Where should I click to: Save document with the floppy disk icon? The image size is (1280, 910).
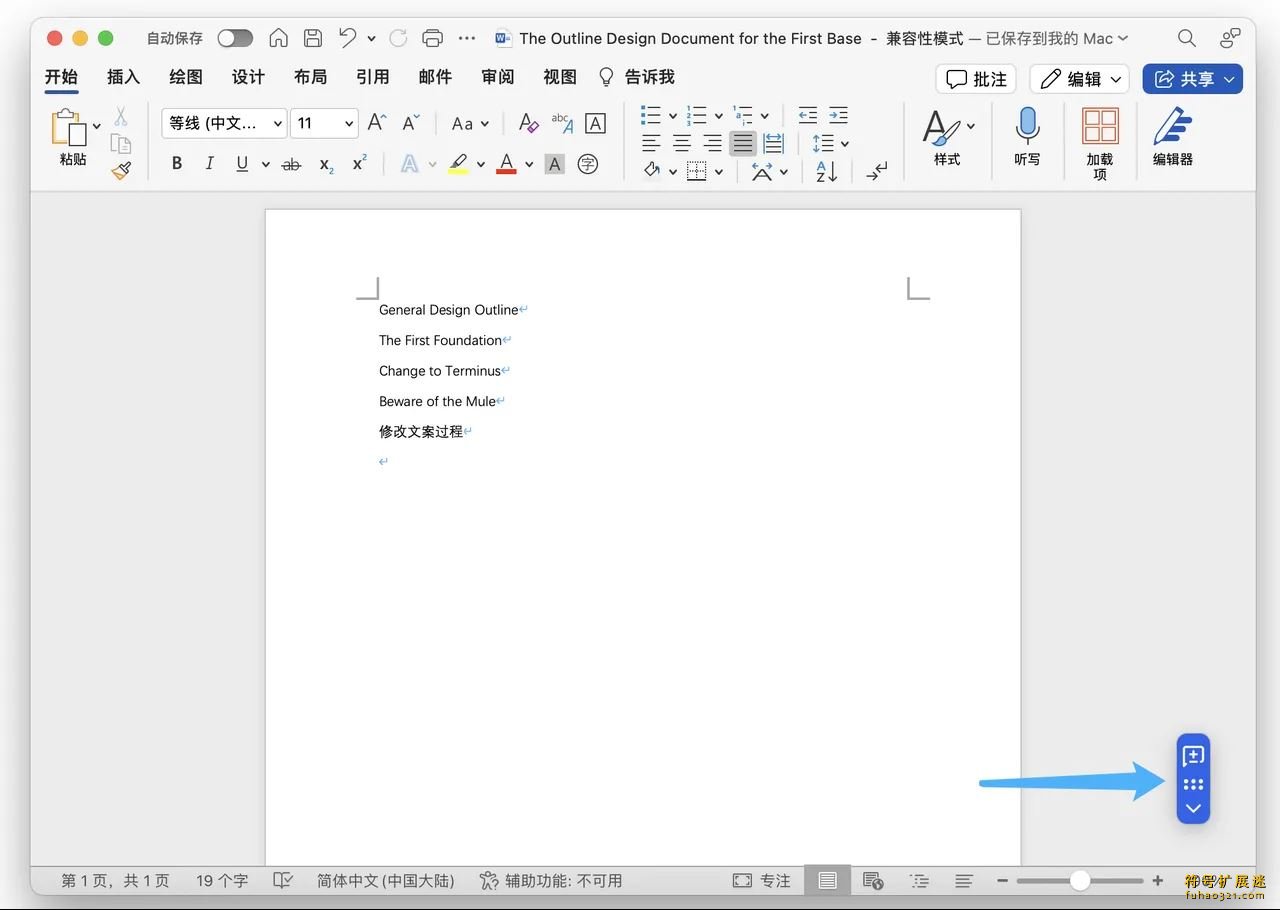313,38
